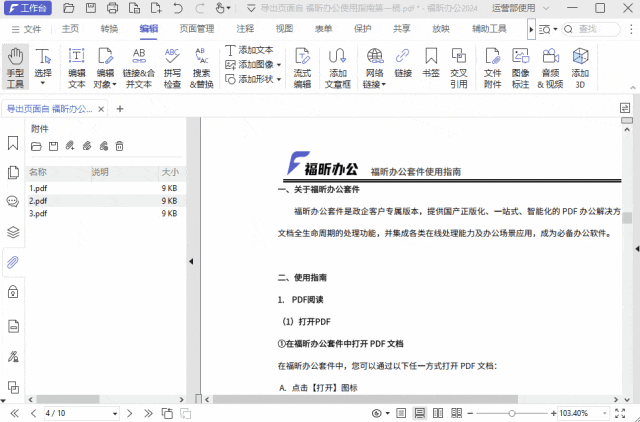Expand the Web Link (网络链接) dropdown
The height and width of the screenshot is (422, 640).
point(384,84)
